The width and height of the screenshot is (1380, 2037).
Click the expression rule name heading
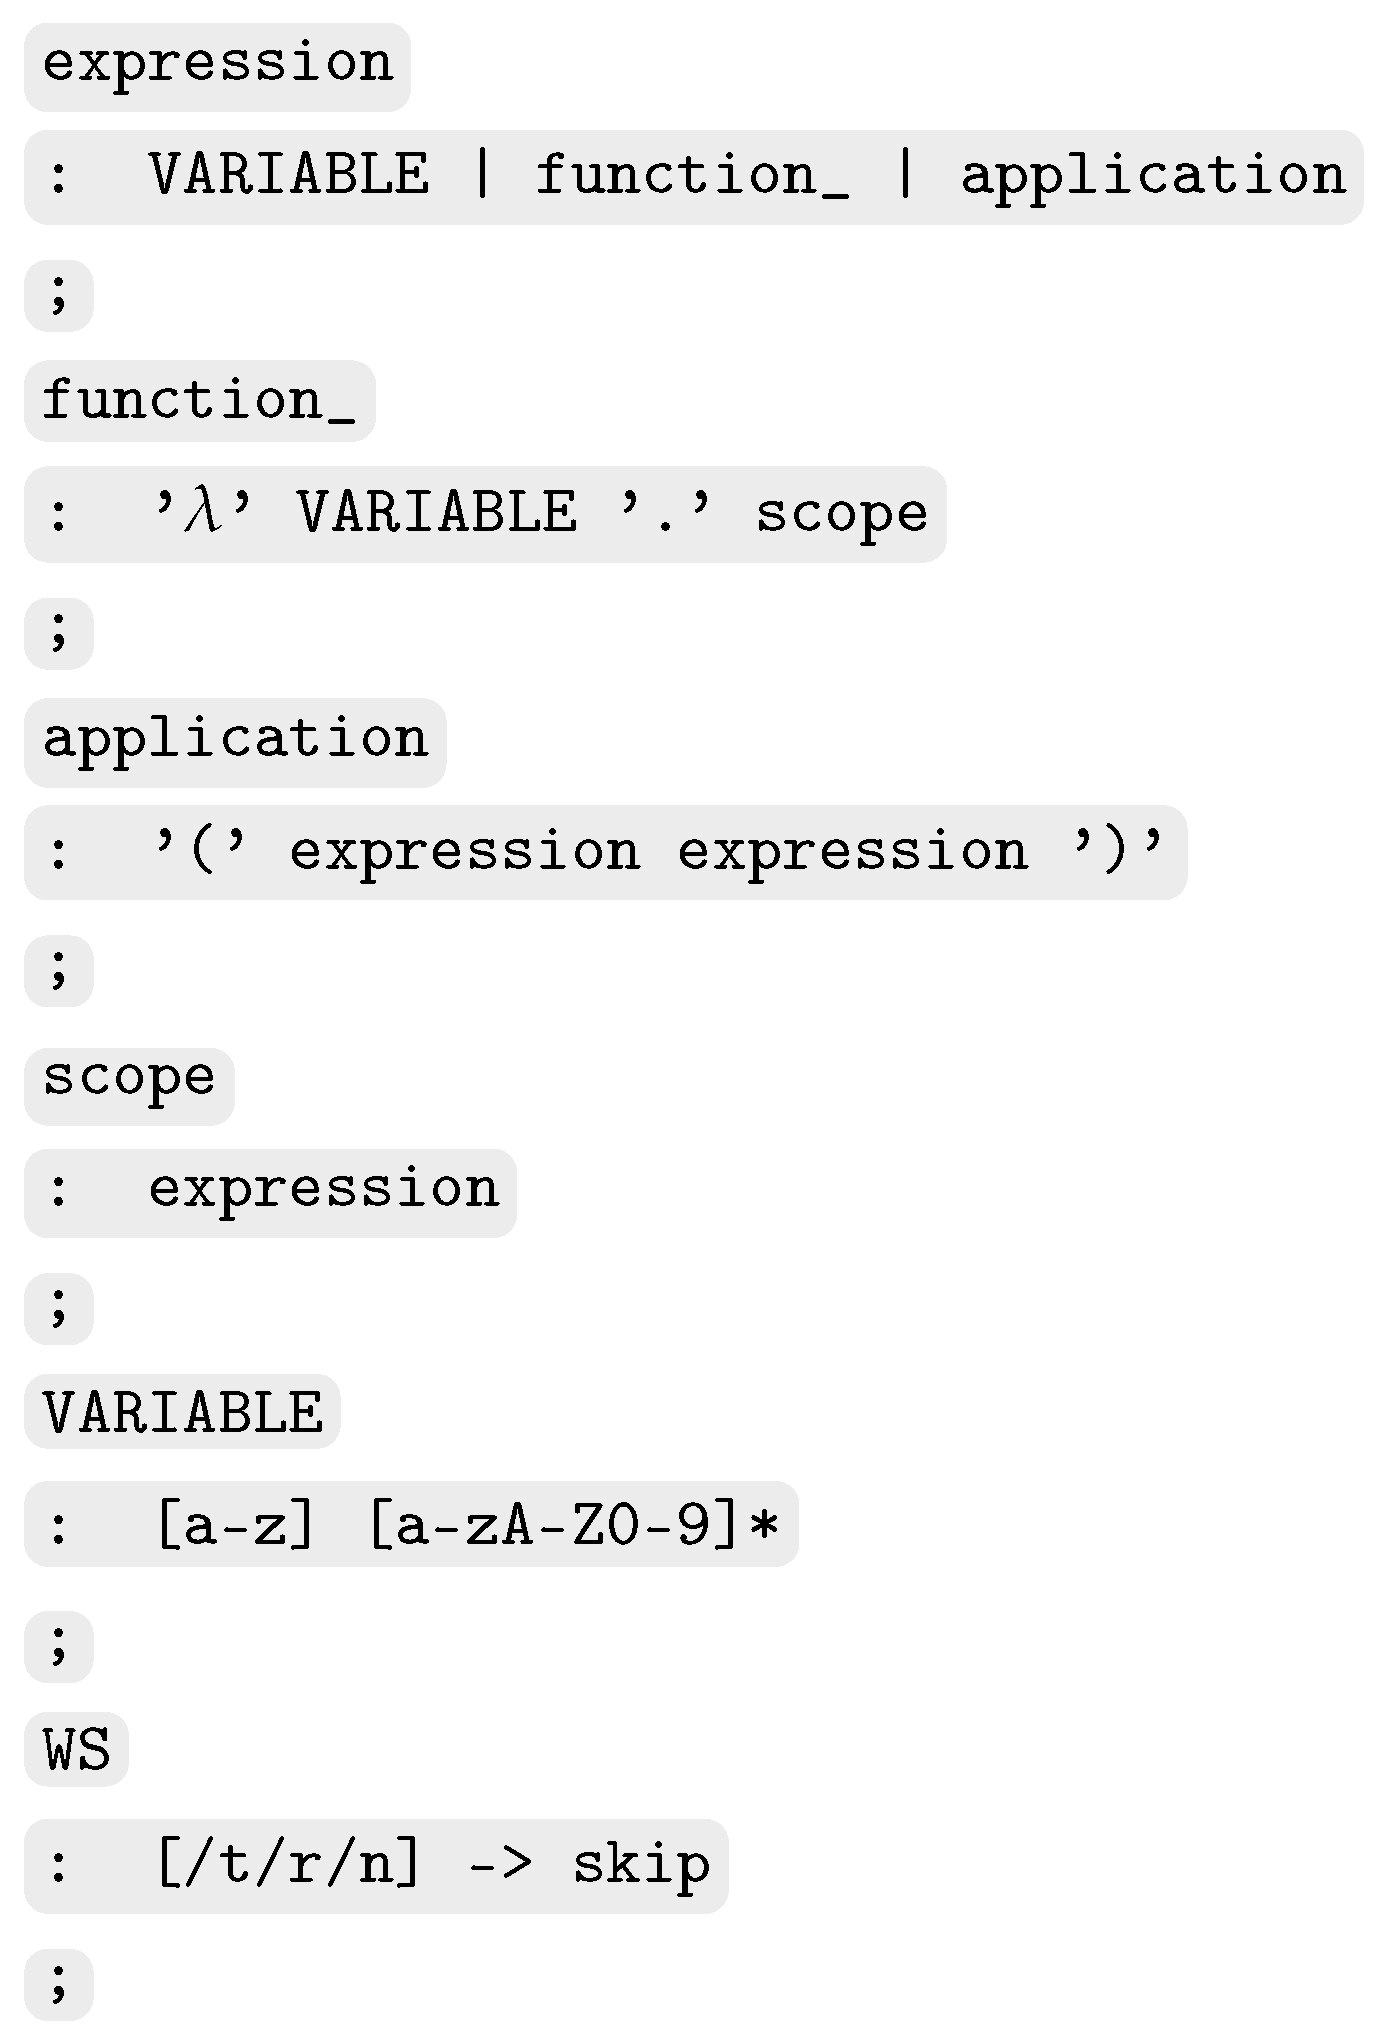pos(217,66)
